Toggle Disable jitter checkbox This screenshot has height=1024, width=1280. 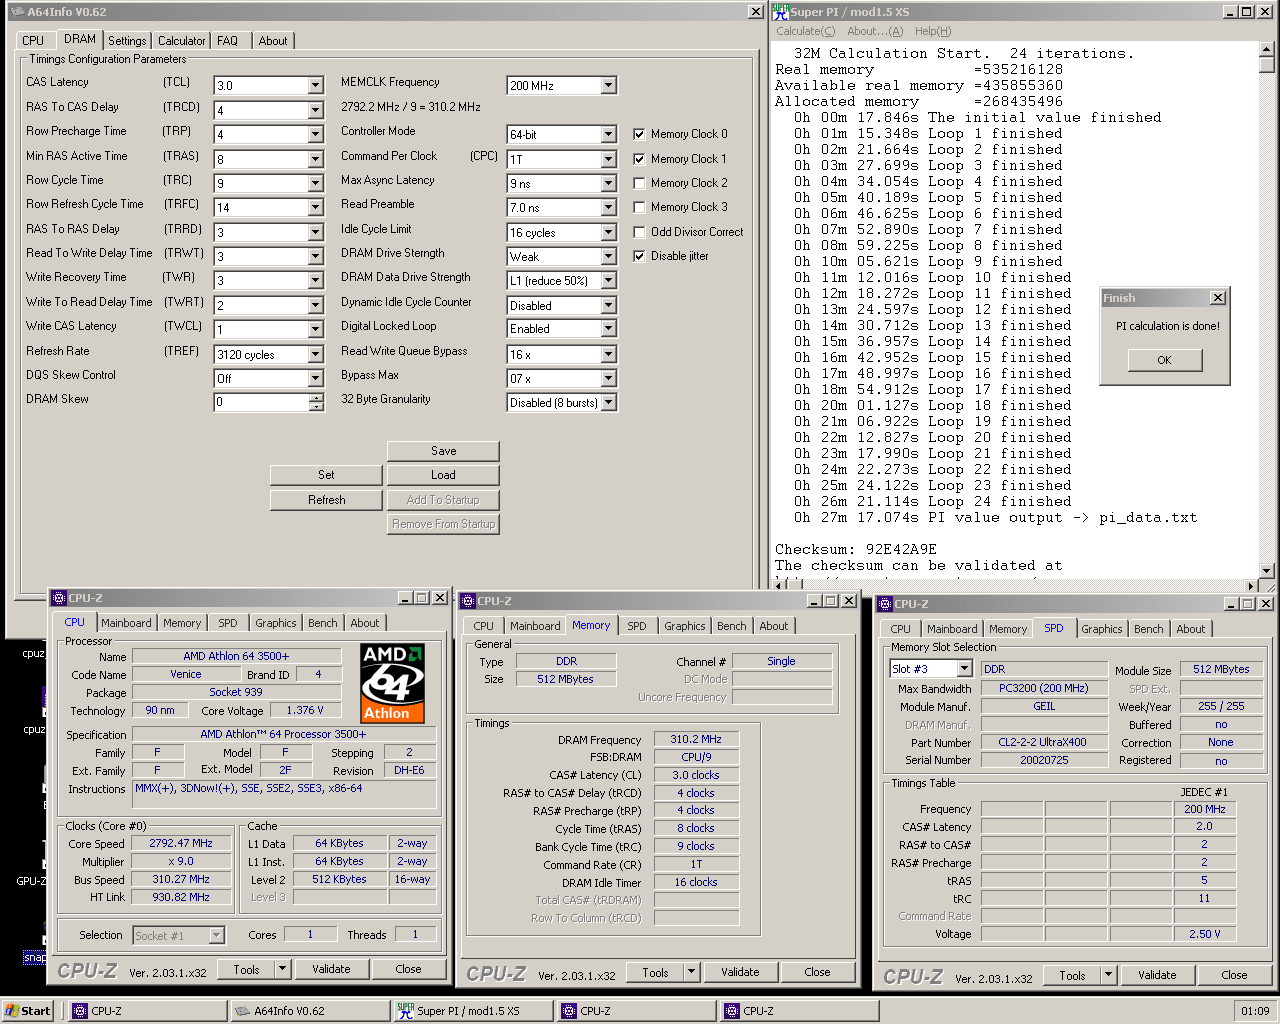coord(639,256)
